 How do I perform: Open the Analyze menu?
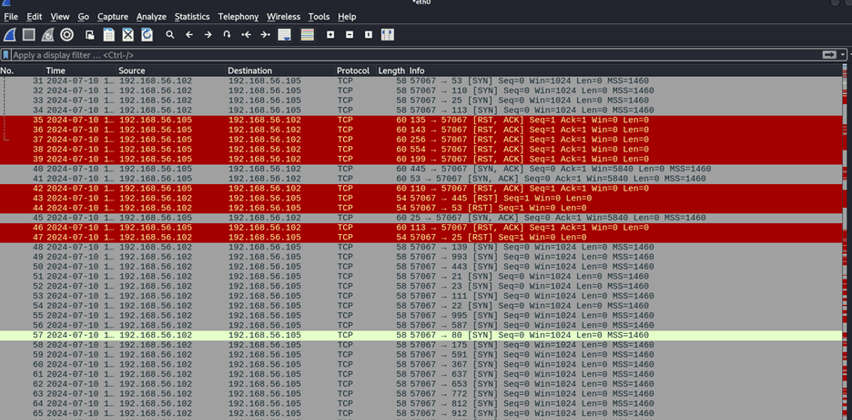point(151,17)
